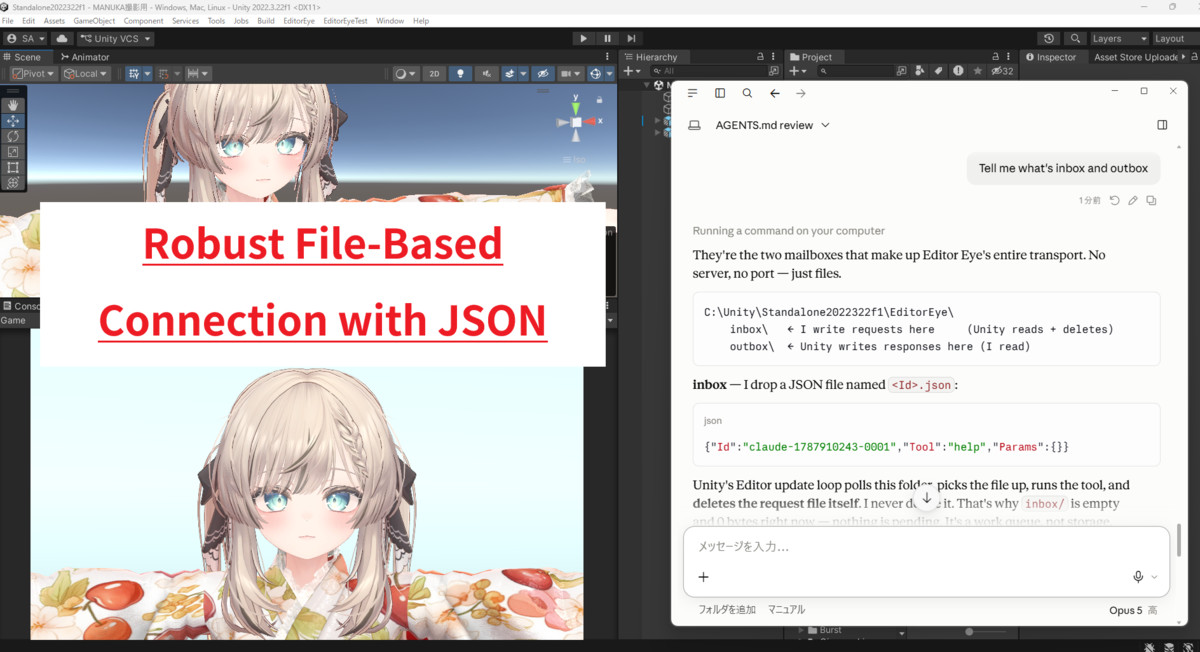Click the message input field

(925, 546)
